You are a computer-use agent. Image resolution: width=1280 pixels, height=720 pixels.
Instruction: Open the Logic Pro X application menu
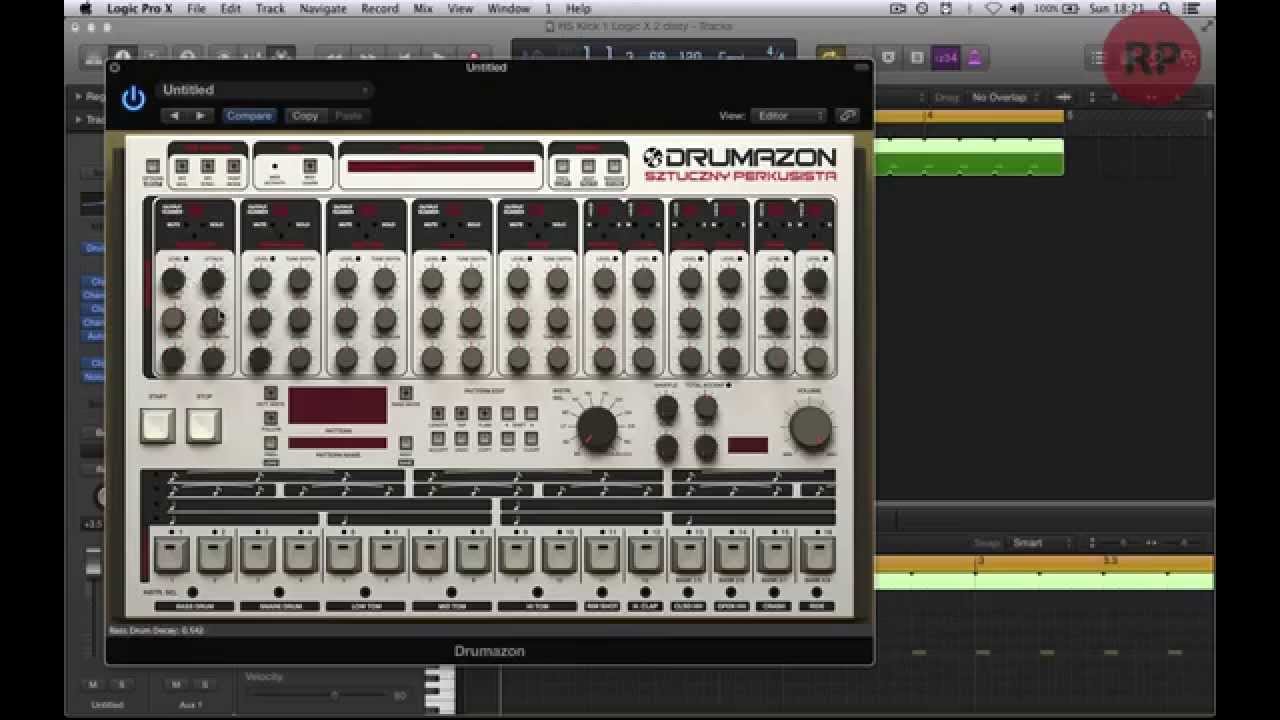139,8
